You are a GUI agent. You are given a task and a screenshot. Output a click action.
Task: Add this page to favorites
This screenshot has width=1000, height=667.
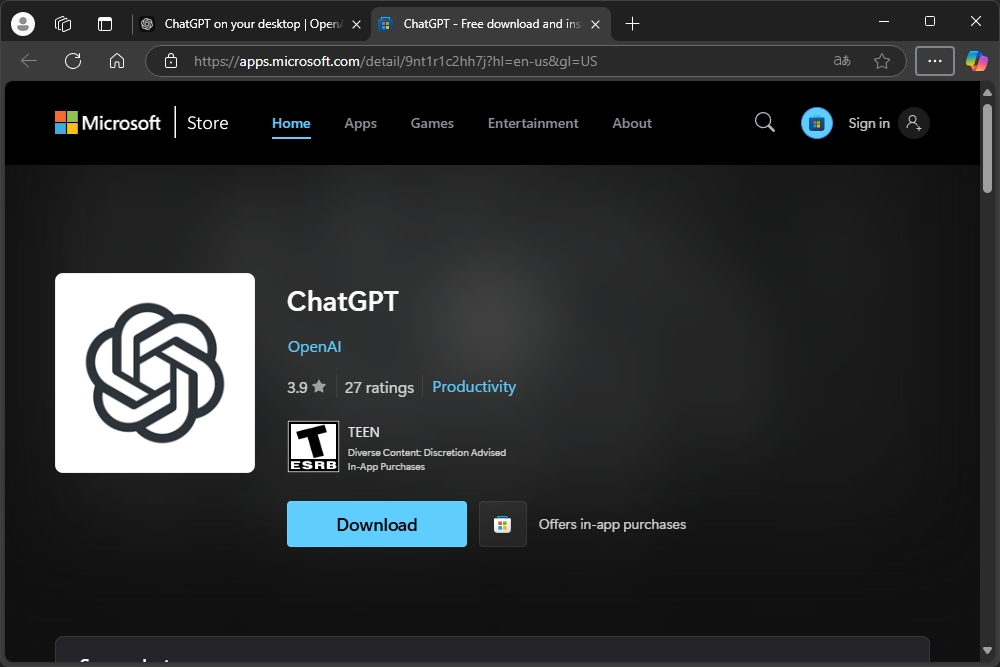(x=882, y=61)
